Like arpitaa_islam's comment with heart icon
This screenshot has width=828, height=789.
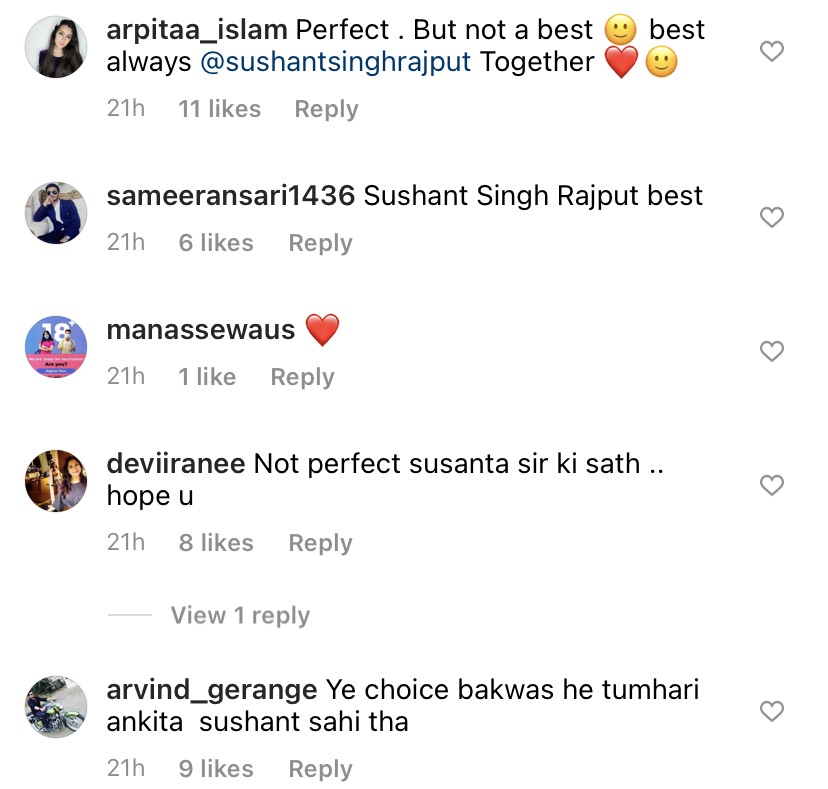tap(772, 52)
